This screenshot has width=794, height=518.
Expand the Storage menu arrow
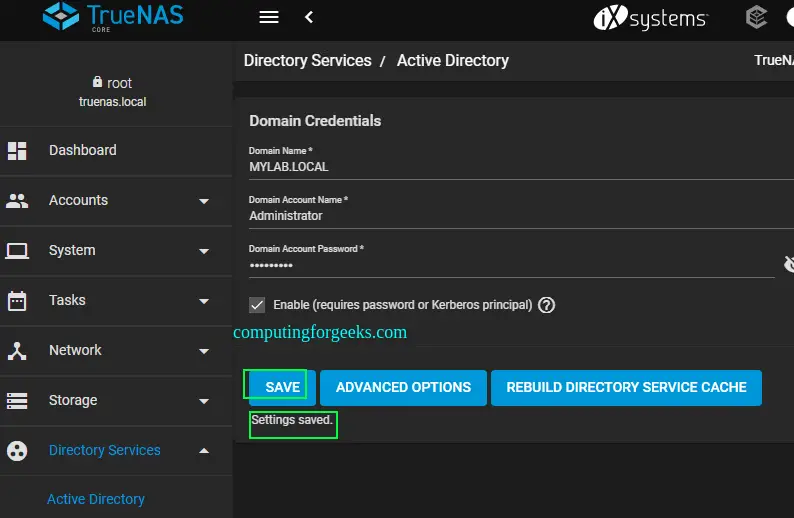pos(204,402)
